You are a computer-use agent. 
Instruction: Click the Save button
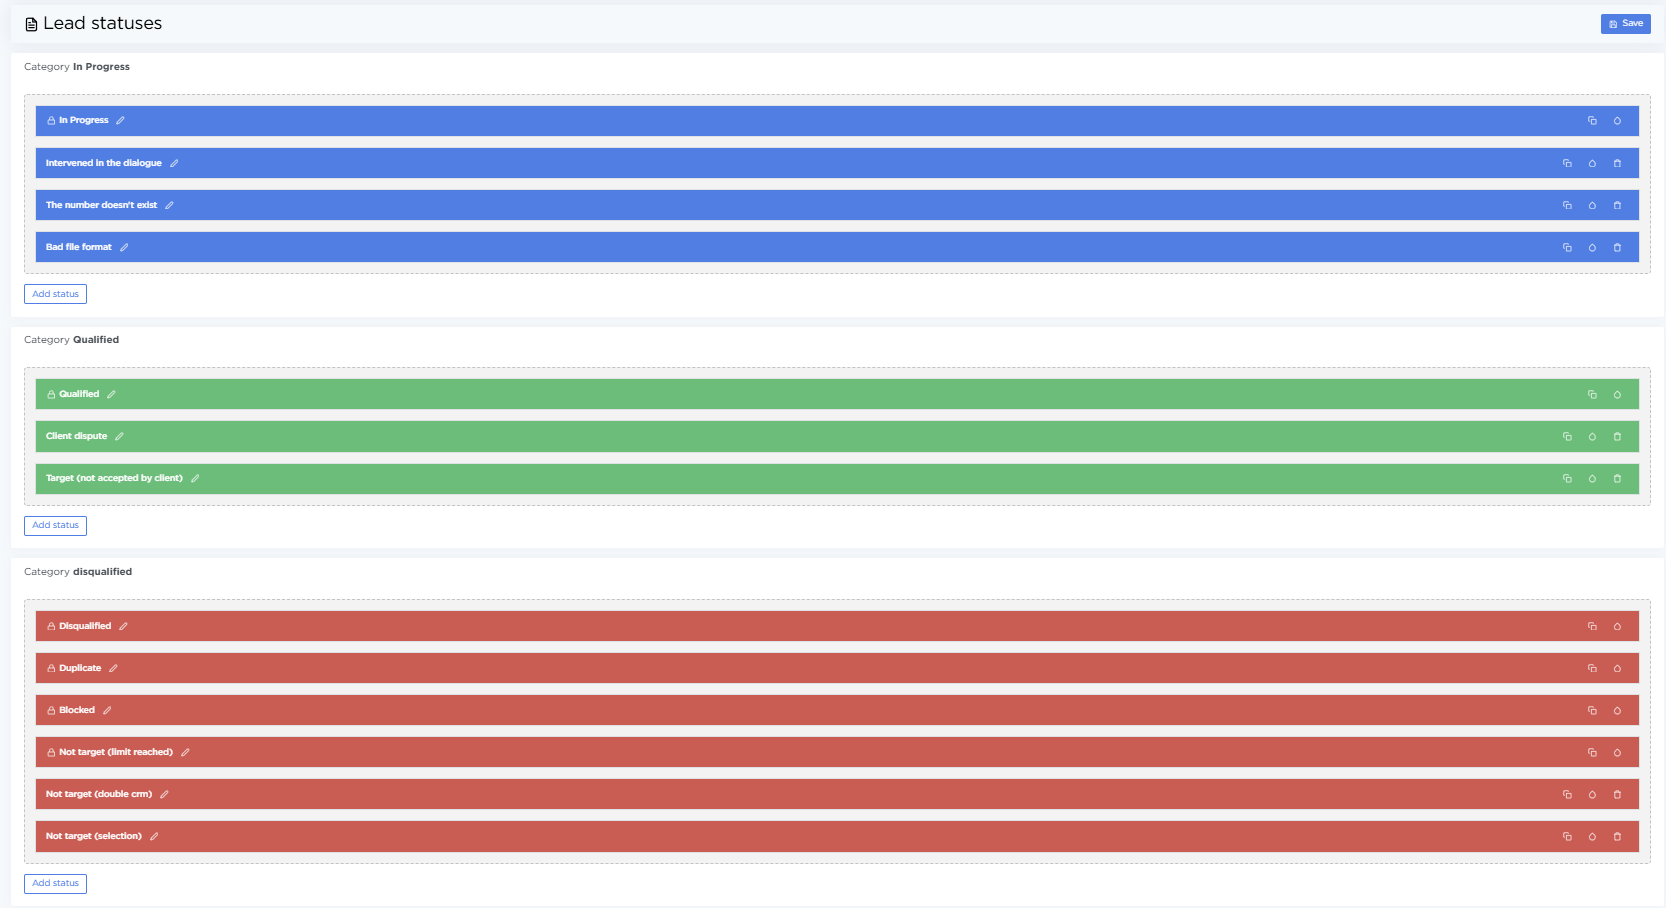(1625, 23)
